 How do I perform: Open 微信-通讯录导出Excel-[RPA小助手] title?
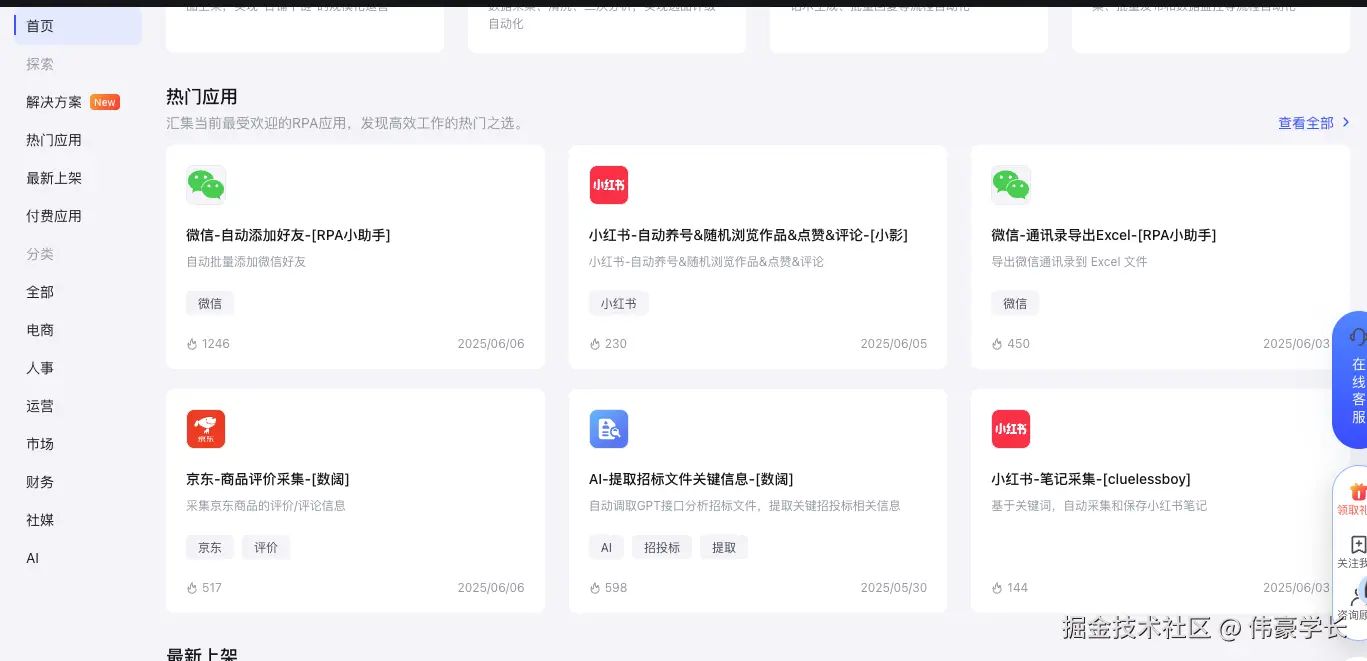pos(1103,235)
